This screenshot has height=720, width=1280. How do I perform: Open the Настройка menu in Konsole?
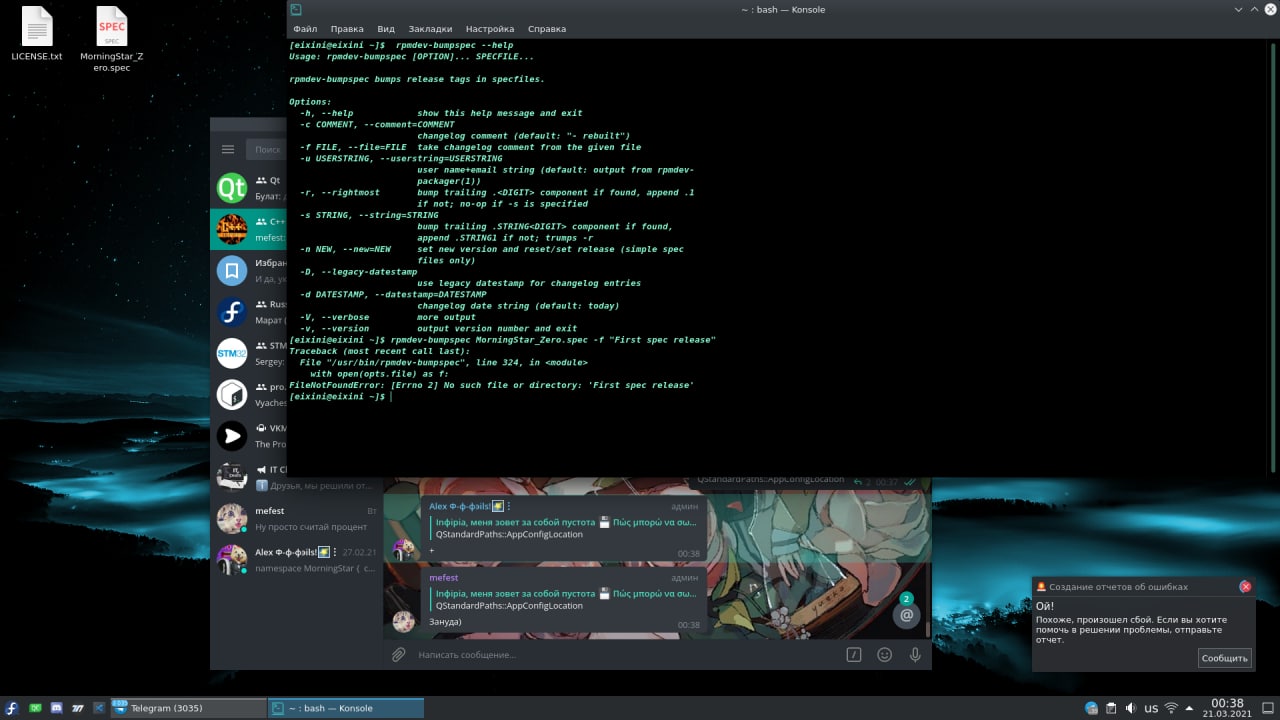pyautogui.click(x=490, y=29)
